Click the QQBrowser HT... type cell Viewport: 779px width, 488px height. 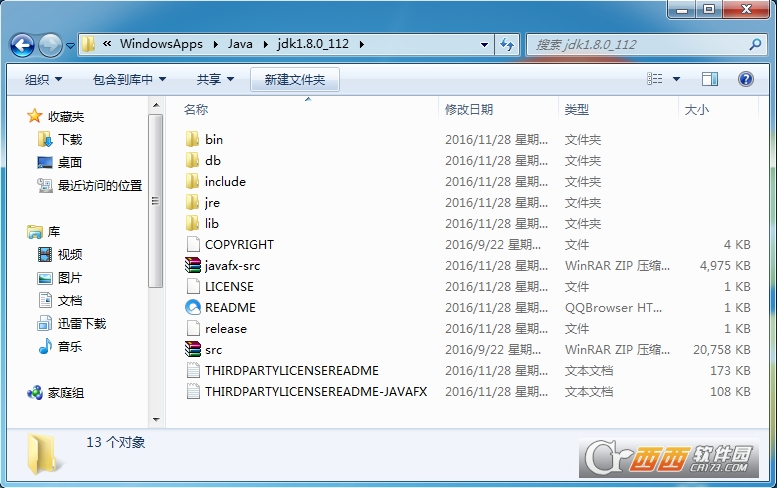pos(614,308)
